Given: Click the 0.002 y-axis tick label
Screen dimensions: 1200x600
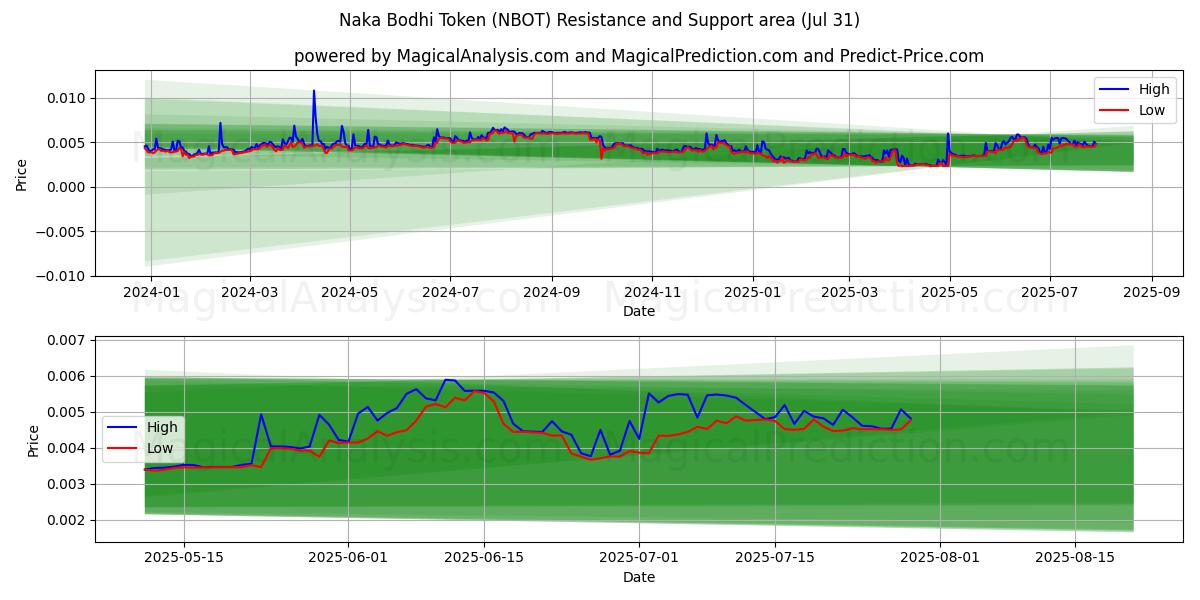Looking at the screenshot, I should tap(69, 520).
